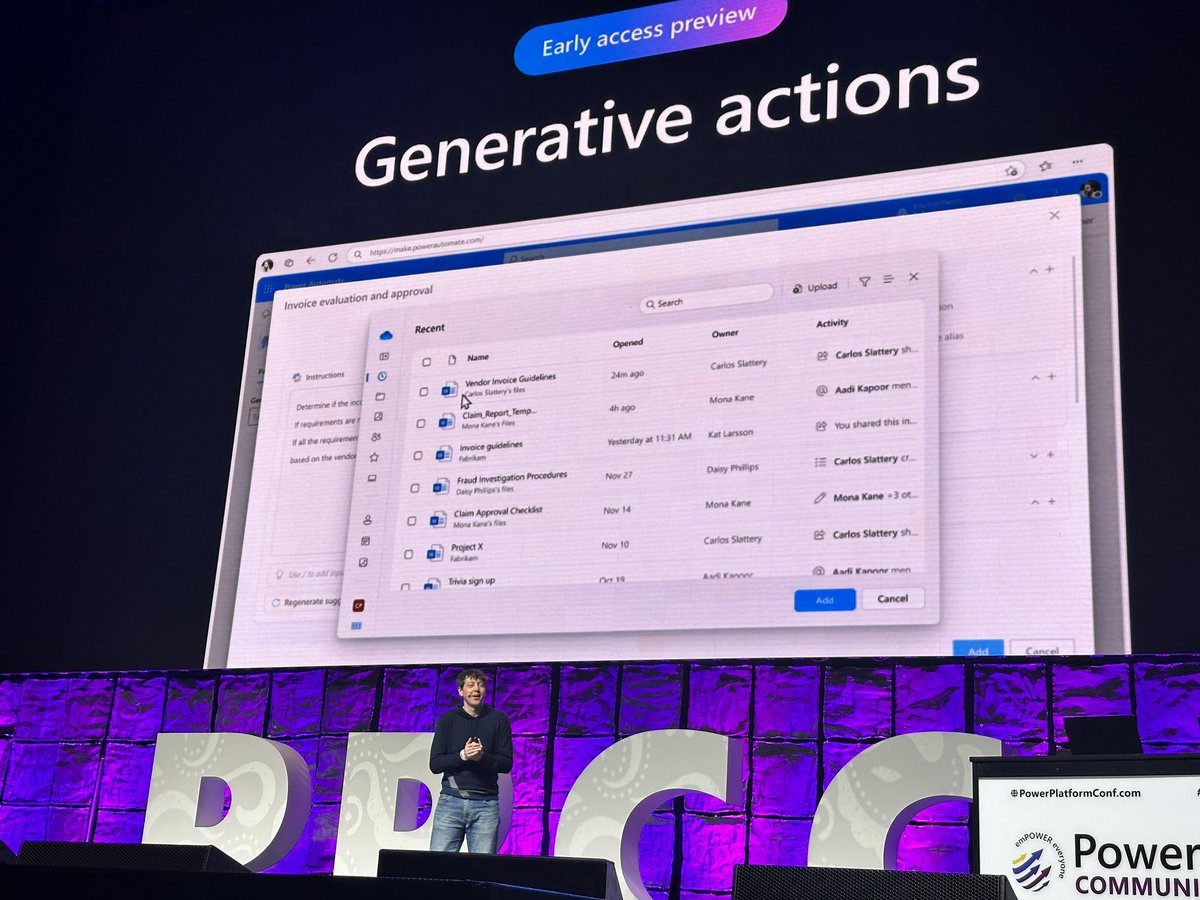
Task: Click Cancel in file picker
Action: [x=892, y=598]
